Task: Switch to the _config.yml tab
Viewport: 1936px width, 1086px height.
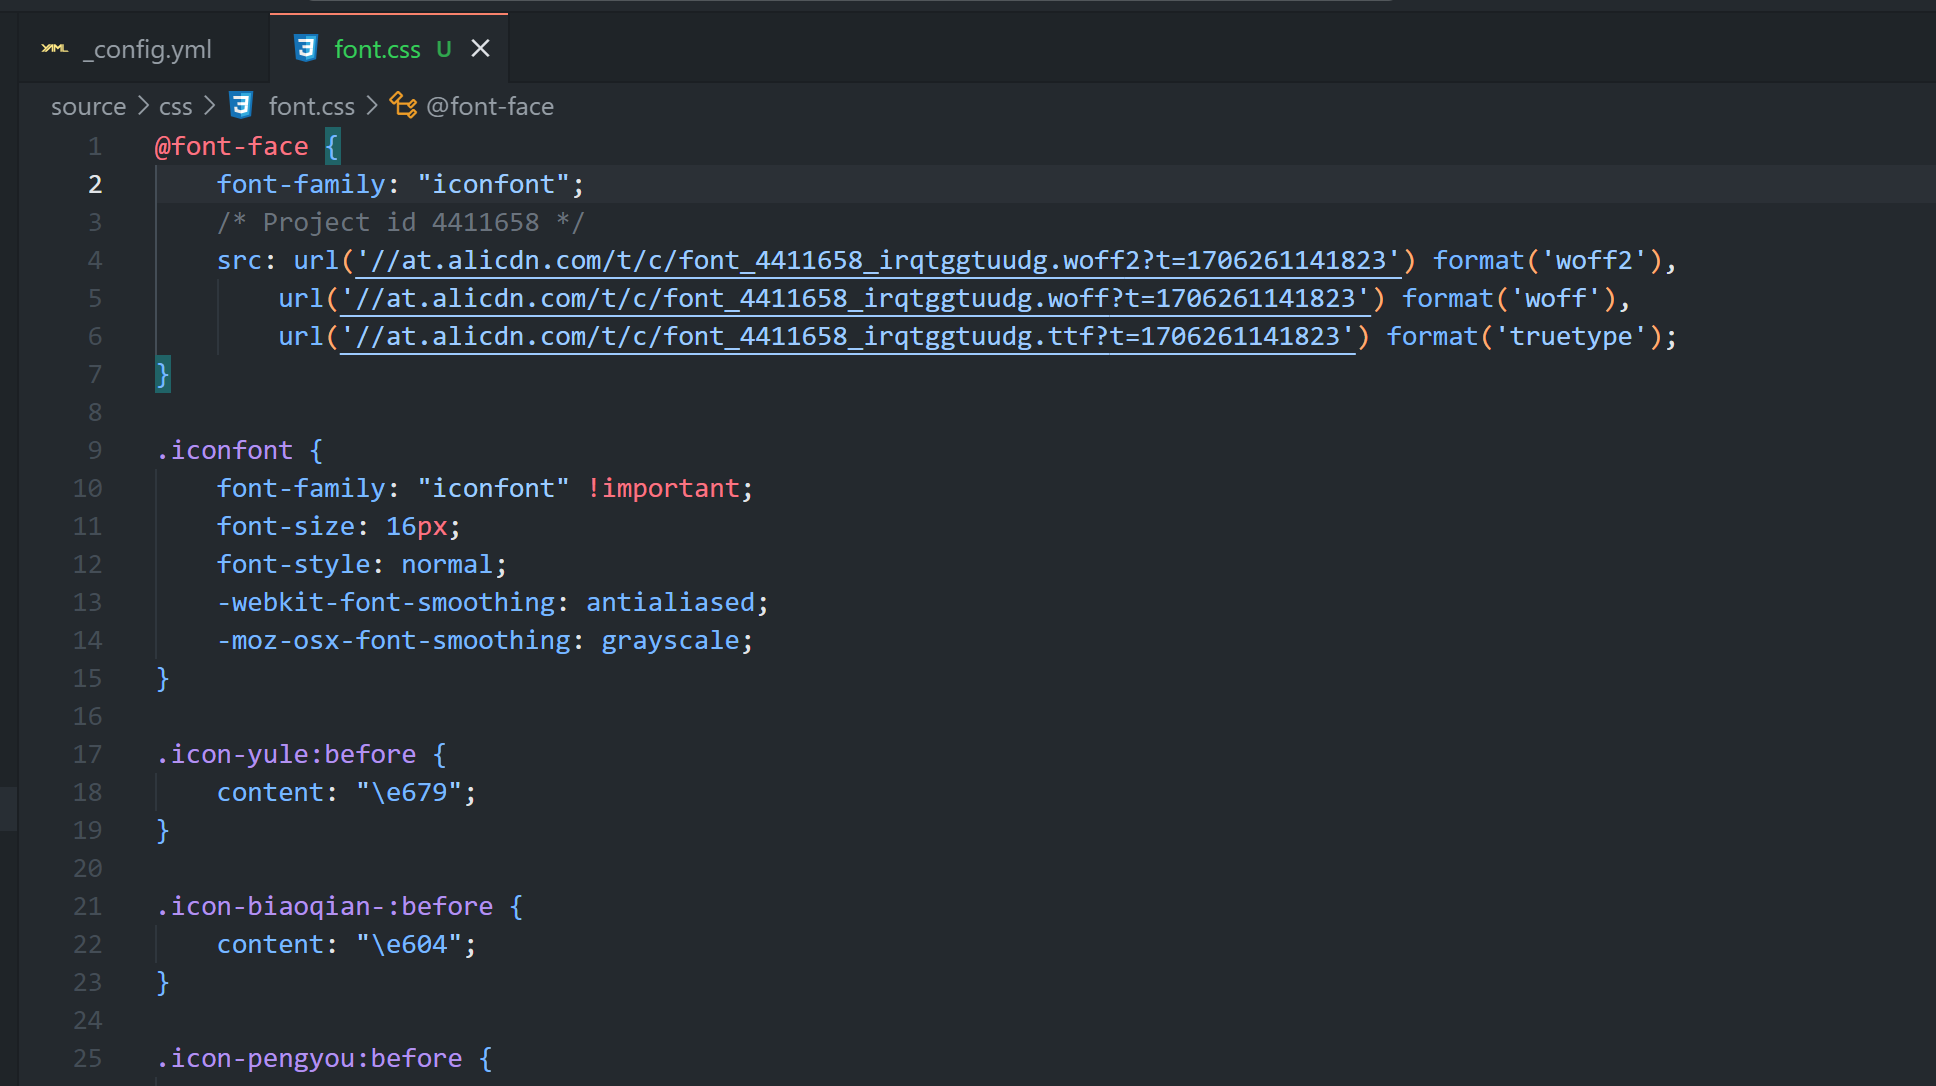Action: [144, 49]
